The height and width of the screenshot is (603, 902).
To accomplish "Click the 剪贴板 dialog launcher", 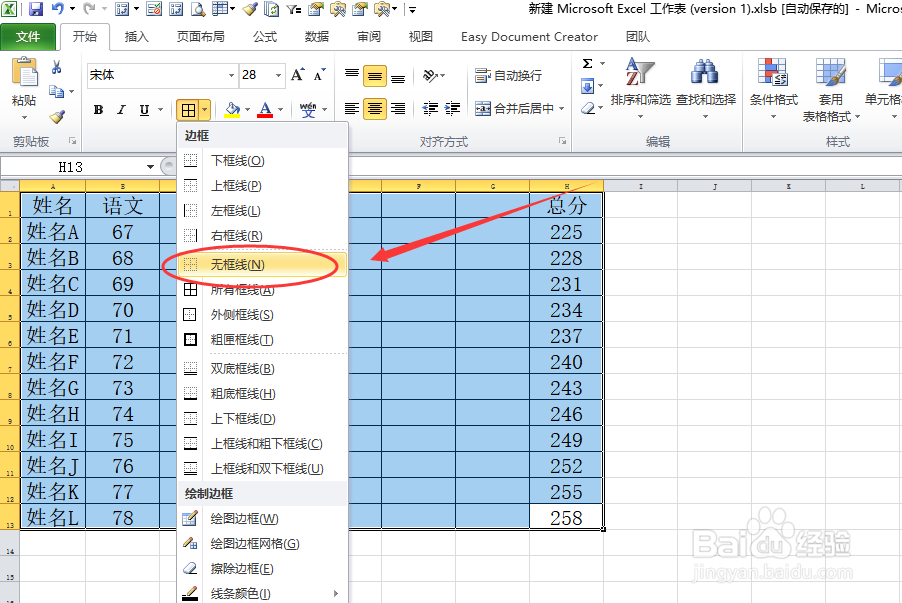I will (72, 141).
